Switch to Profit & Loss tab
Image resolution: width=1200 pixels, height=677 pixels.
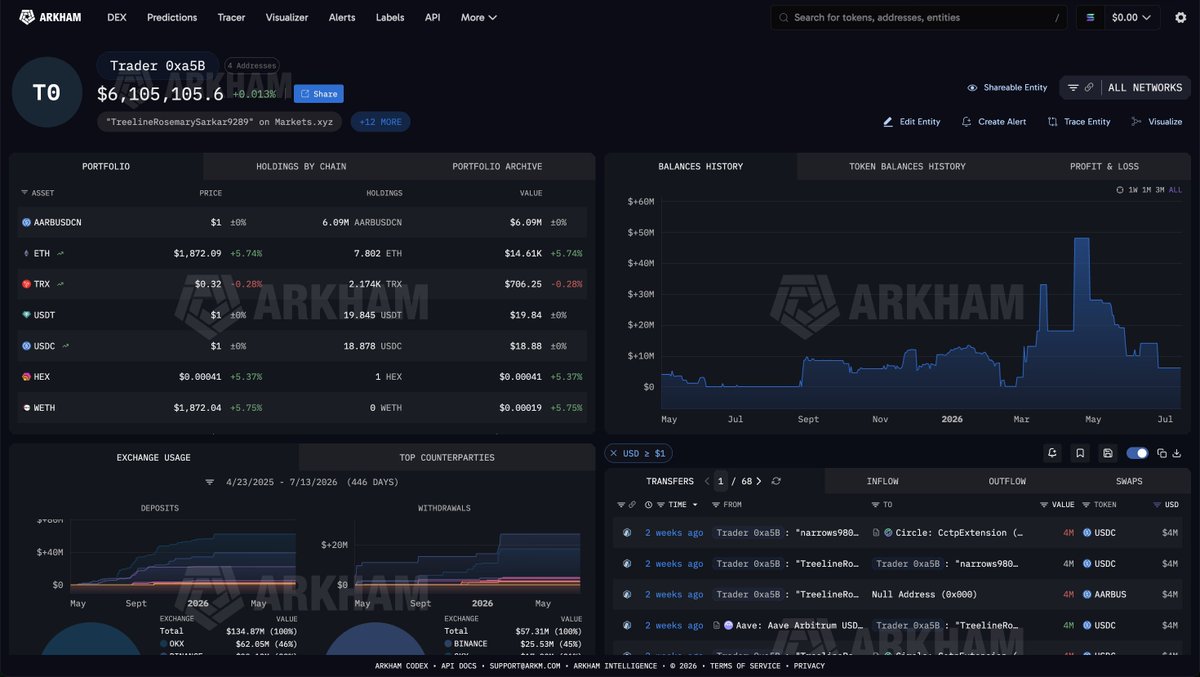[x=1104, y=166]
